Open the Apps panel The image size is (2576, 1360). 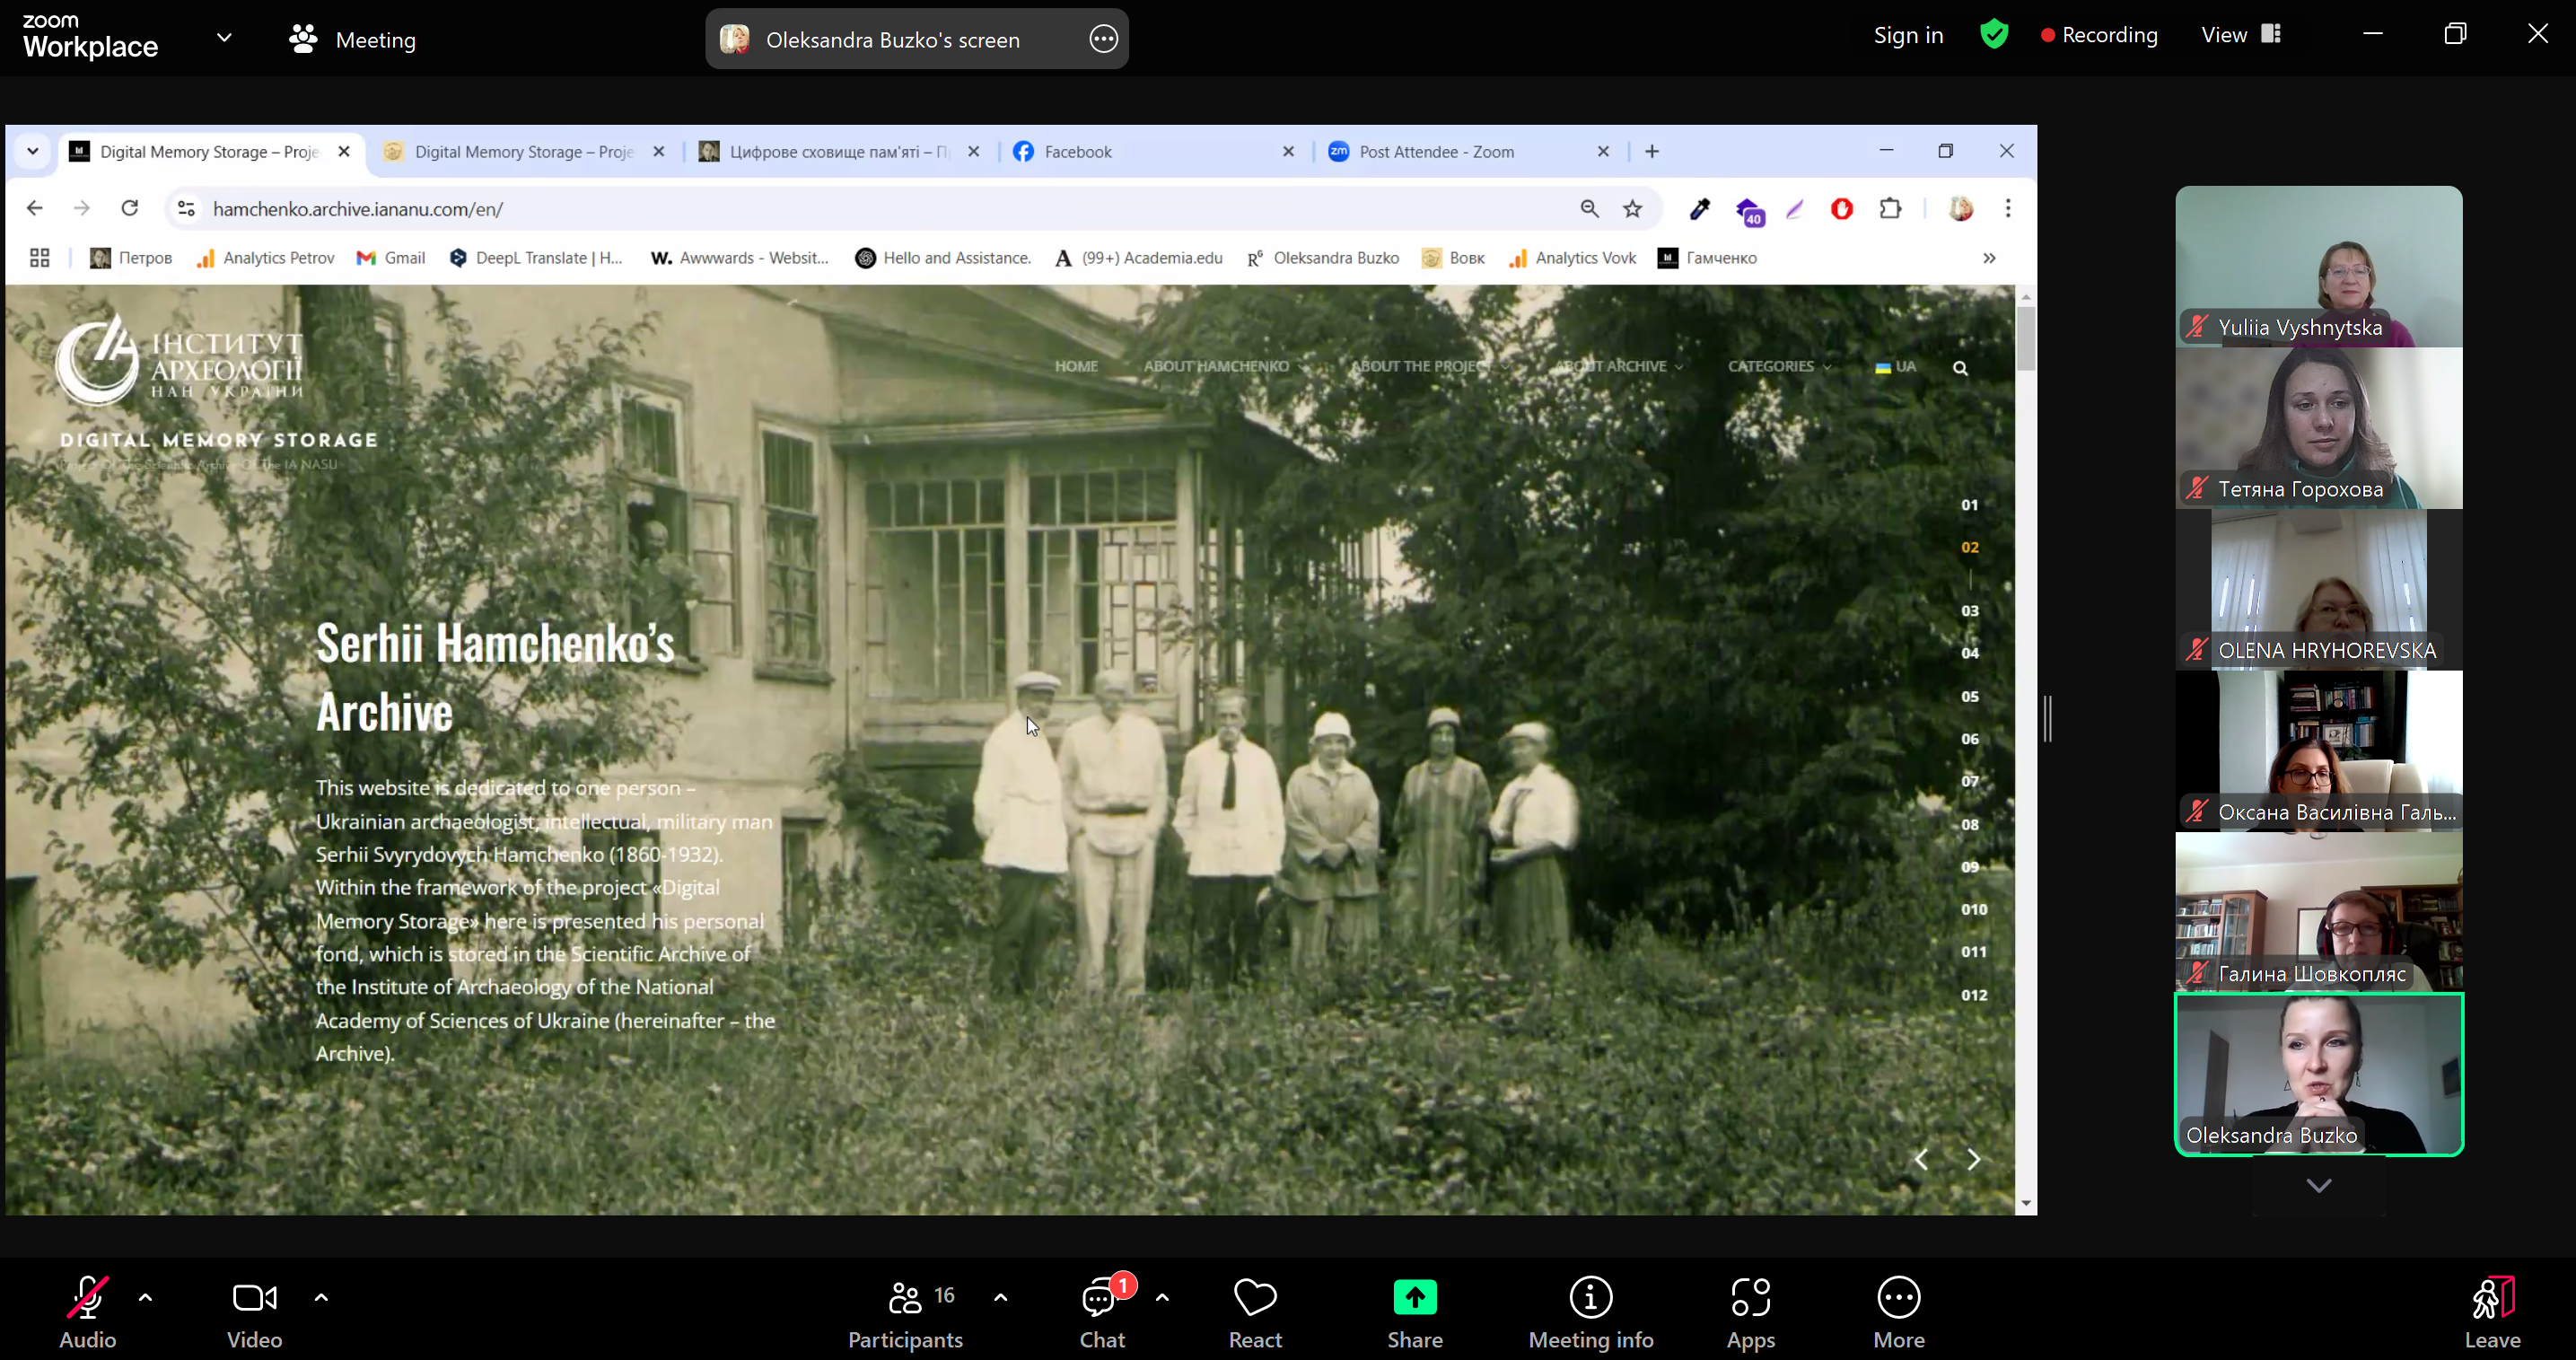[x=1750, y=1312]
